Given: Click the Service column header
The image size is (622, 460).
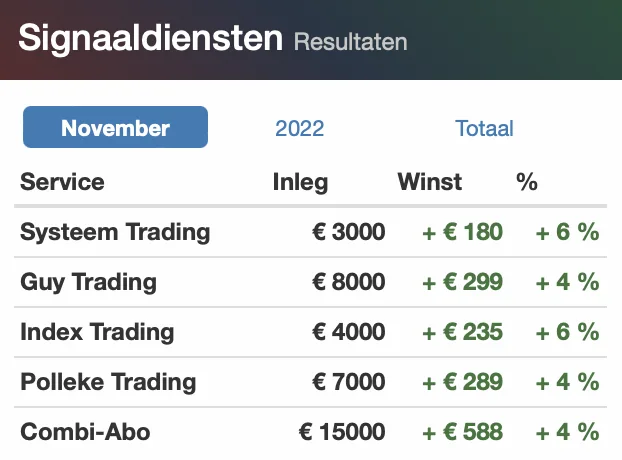Looking at the screenshot, I should 62,182.
